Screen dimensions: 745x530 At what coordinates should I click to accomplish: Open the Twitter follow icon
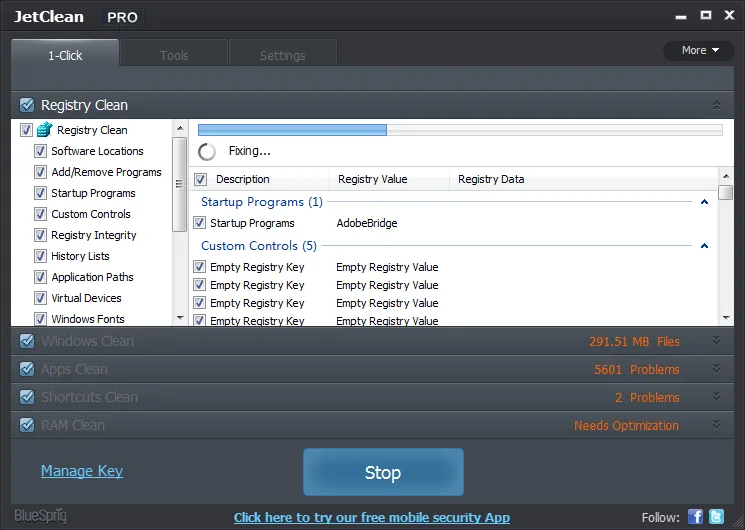(716, 517)
